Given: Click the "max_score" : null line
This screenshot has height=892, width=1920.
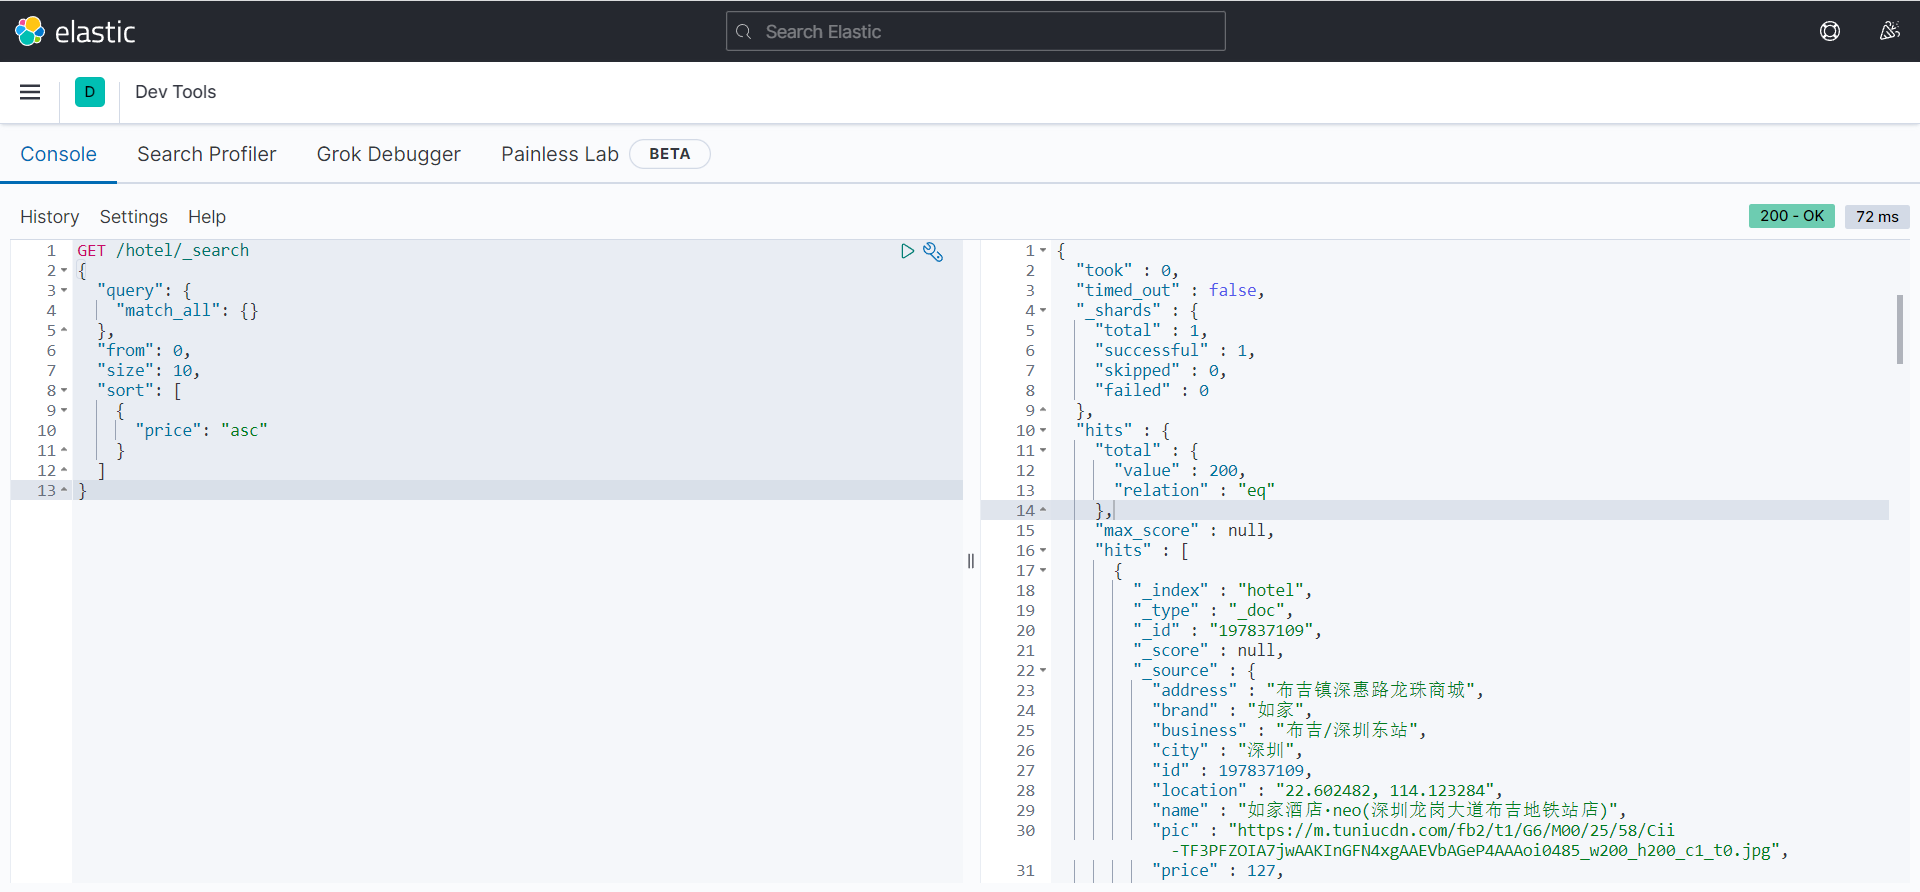Looking at the screenshot, I should (1184, 530).
